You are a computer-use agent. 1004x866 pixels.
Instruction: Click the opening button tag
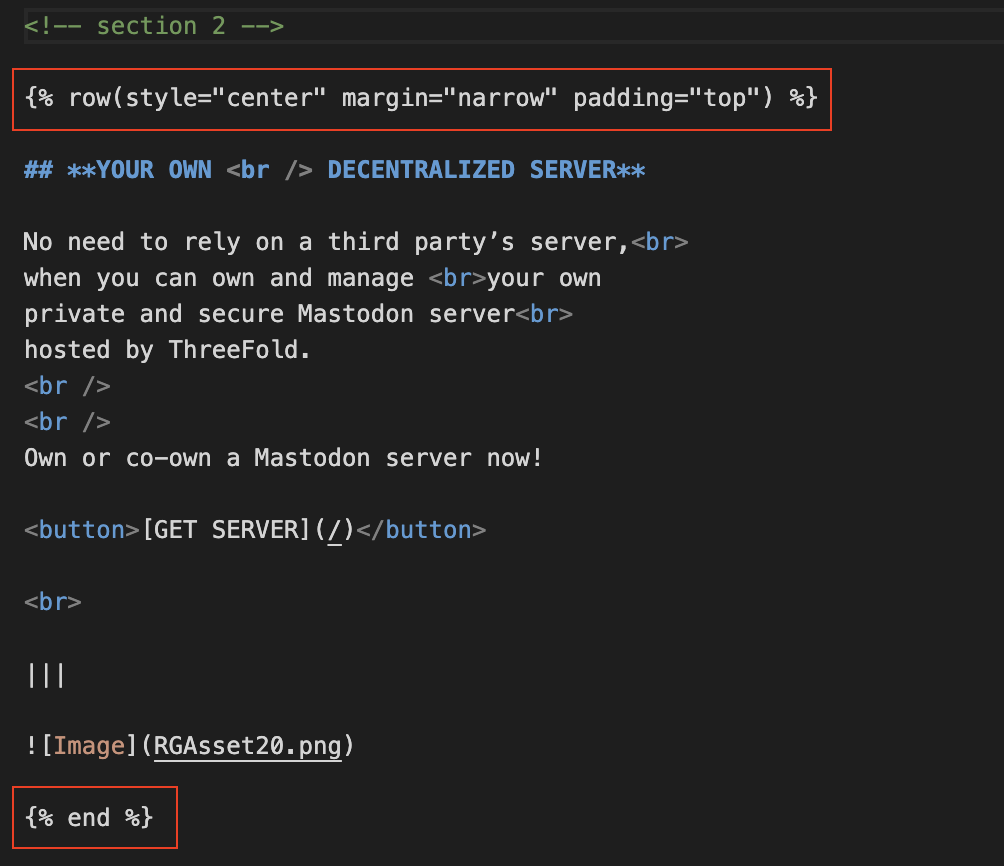(x=82, y=530)
